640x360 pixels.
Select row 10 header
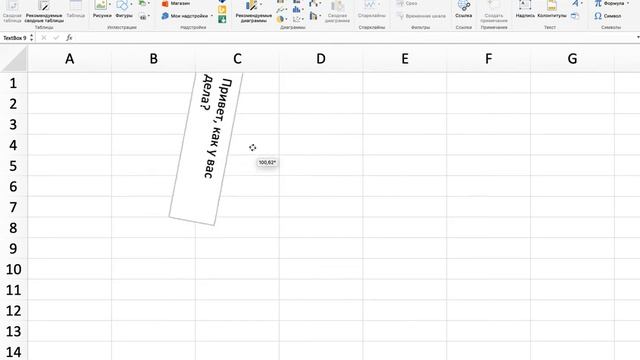13,269
